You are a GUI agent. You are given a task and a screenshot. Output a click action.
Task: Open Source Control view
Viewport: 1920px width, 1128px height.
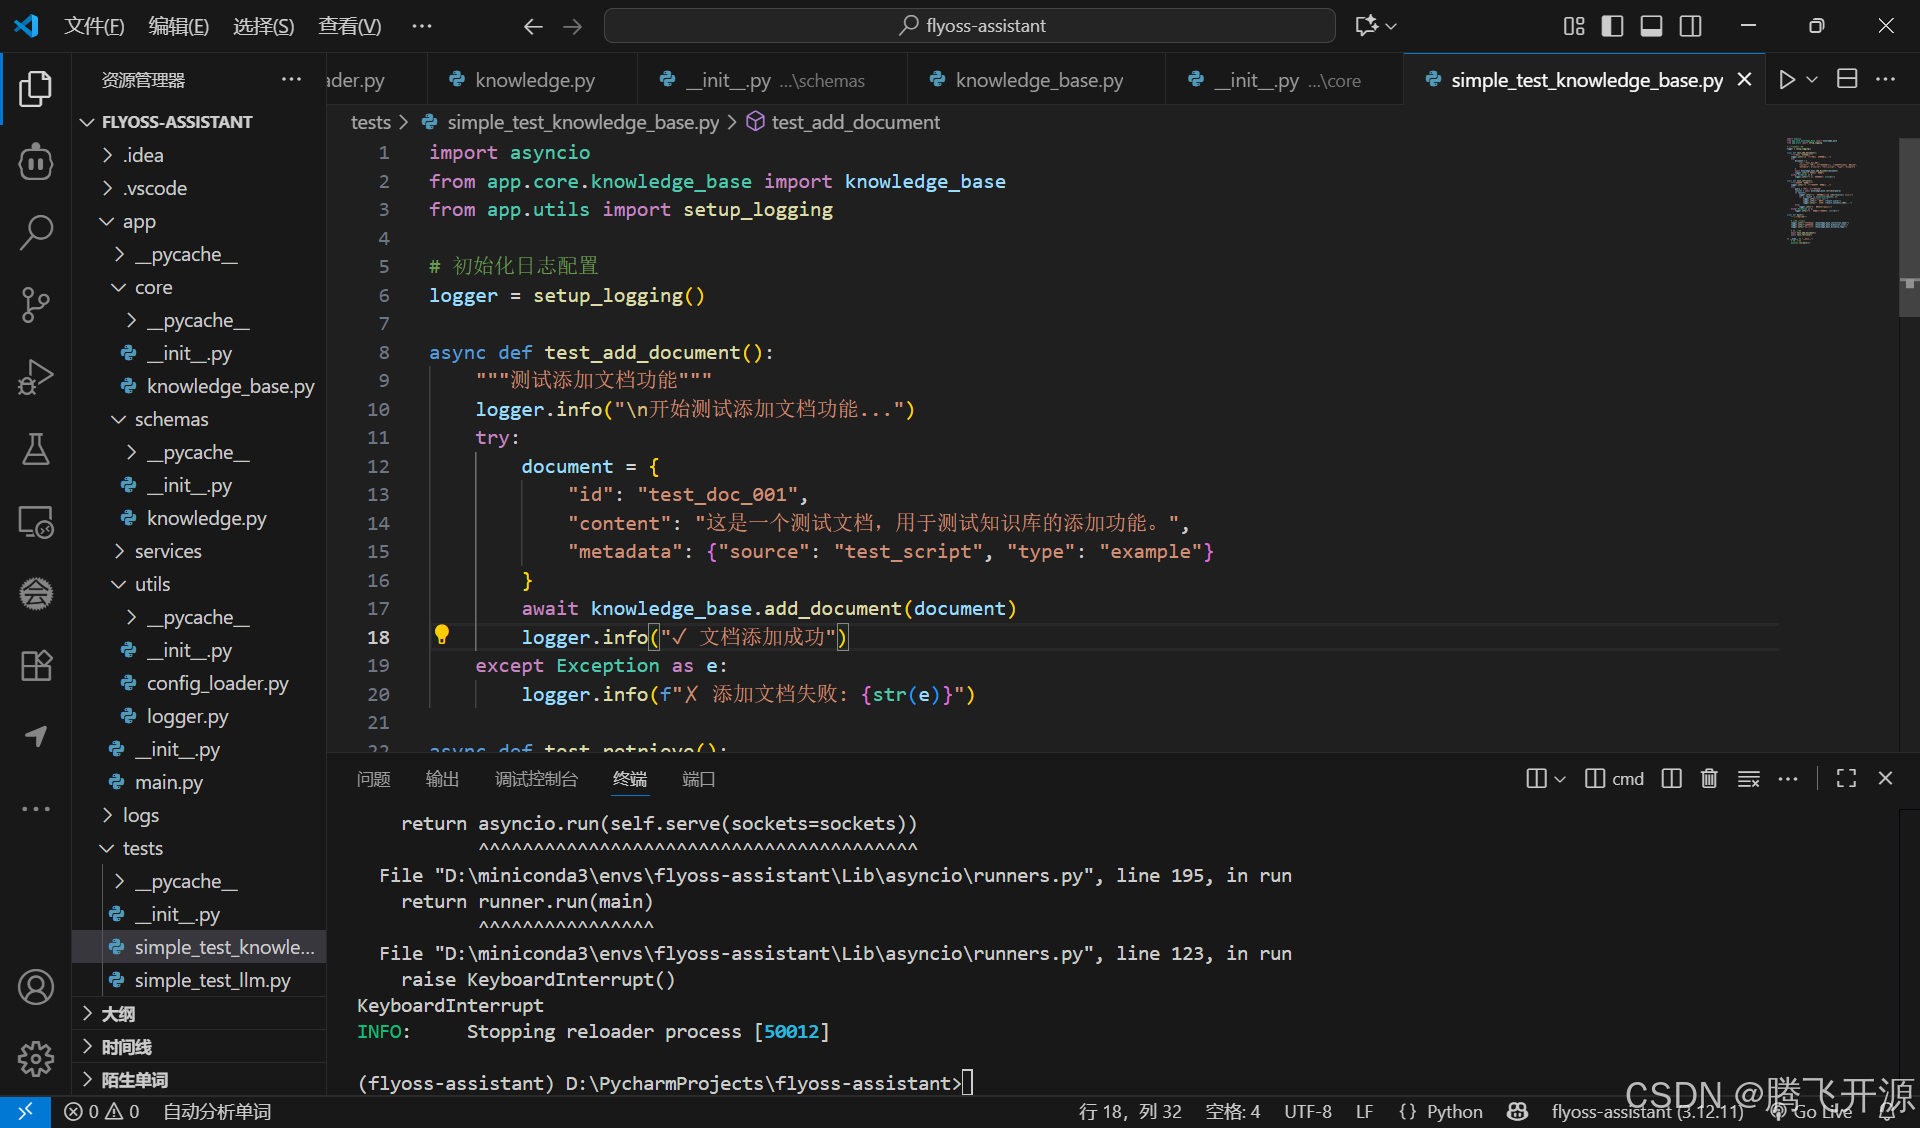pos(36,304)
